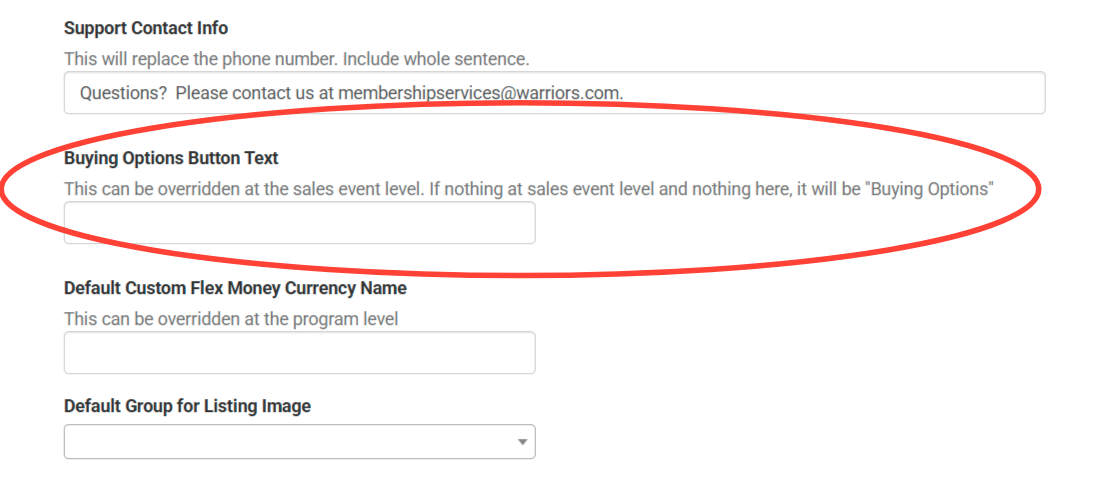Viewport: 1108px width, 486px height.
Task: Focus the Default Custom Flex Money Currency Name field
Action: click(300, 352)
